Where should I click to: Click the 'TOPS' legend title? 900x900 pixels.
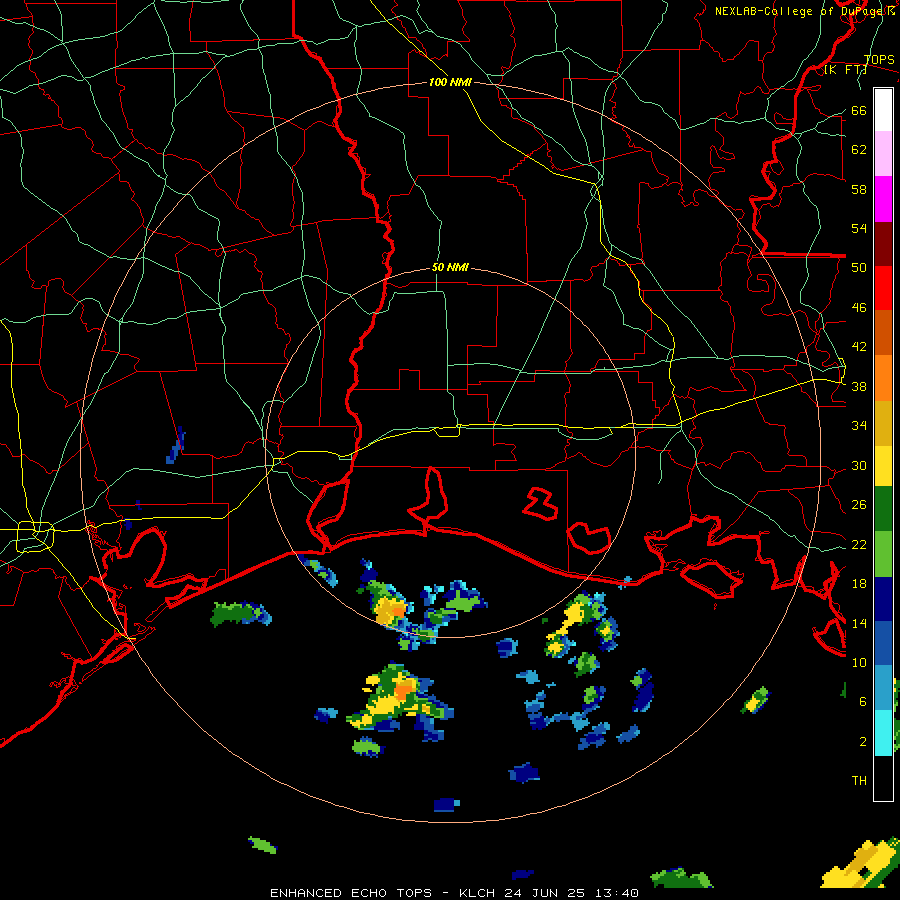(879, 60)
